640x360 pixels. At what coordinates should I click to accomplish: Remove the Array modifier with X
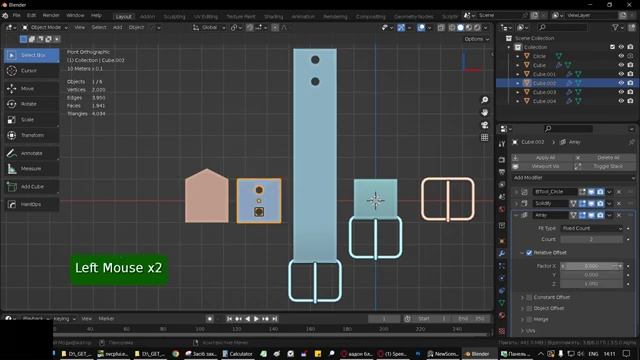(619, 215)
